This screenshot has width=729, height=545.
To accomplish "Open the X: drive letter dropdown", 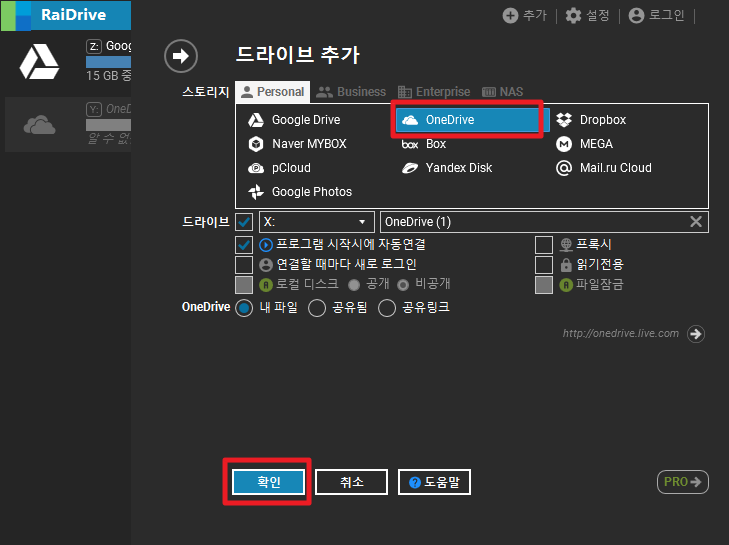I will pos(317,222).
